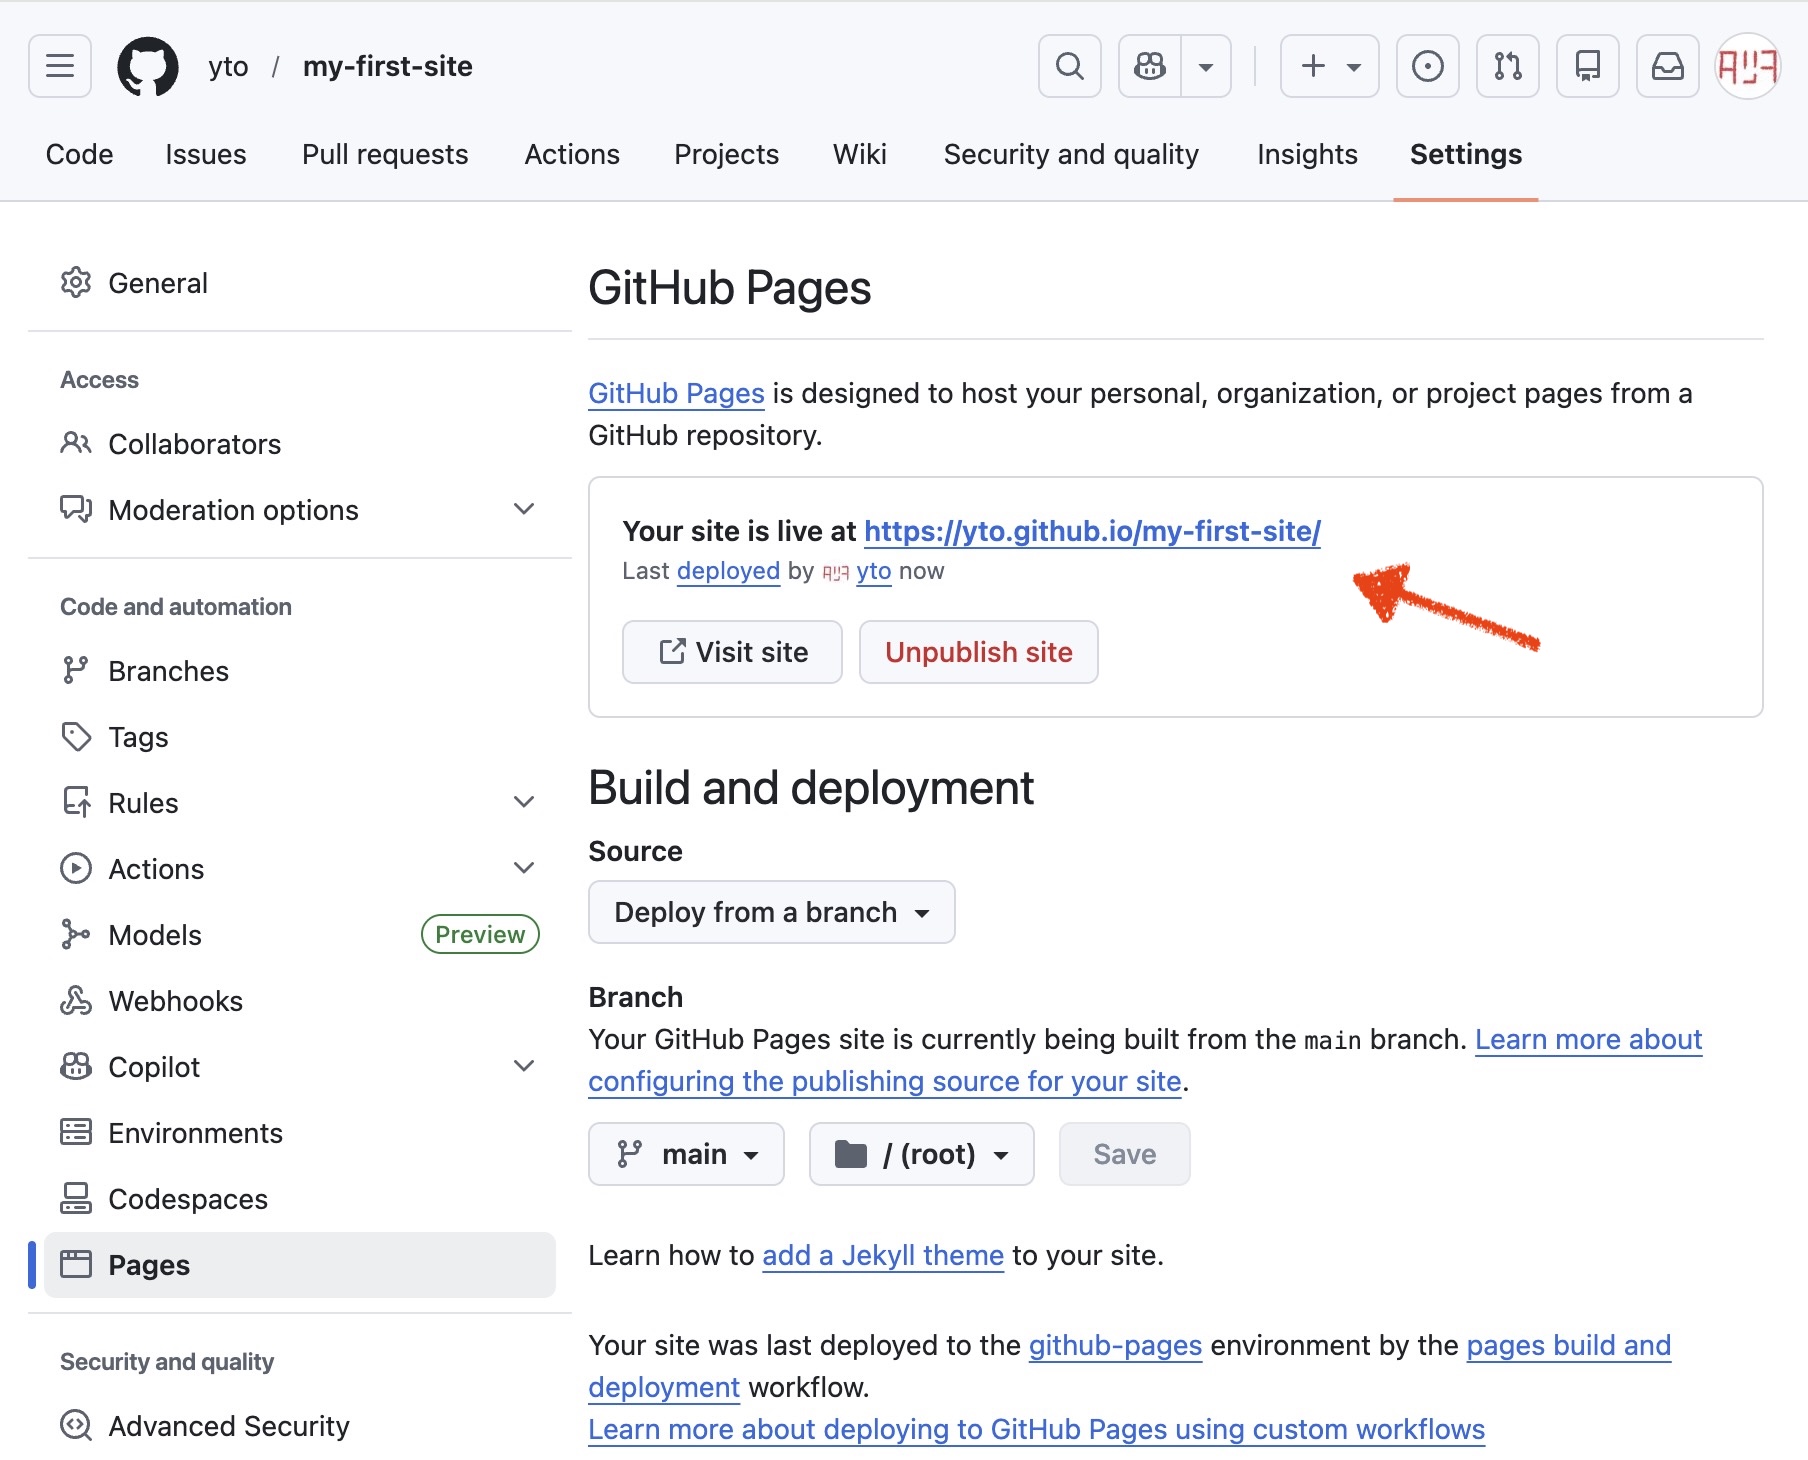1808x1460 pixels.
Task: Open the live site URL yto.github.io link
Action: click(1092, 531)
